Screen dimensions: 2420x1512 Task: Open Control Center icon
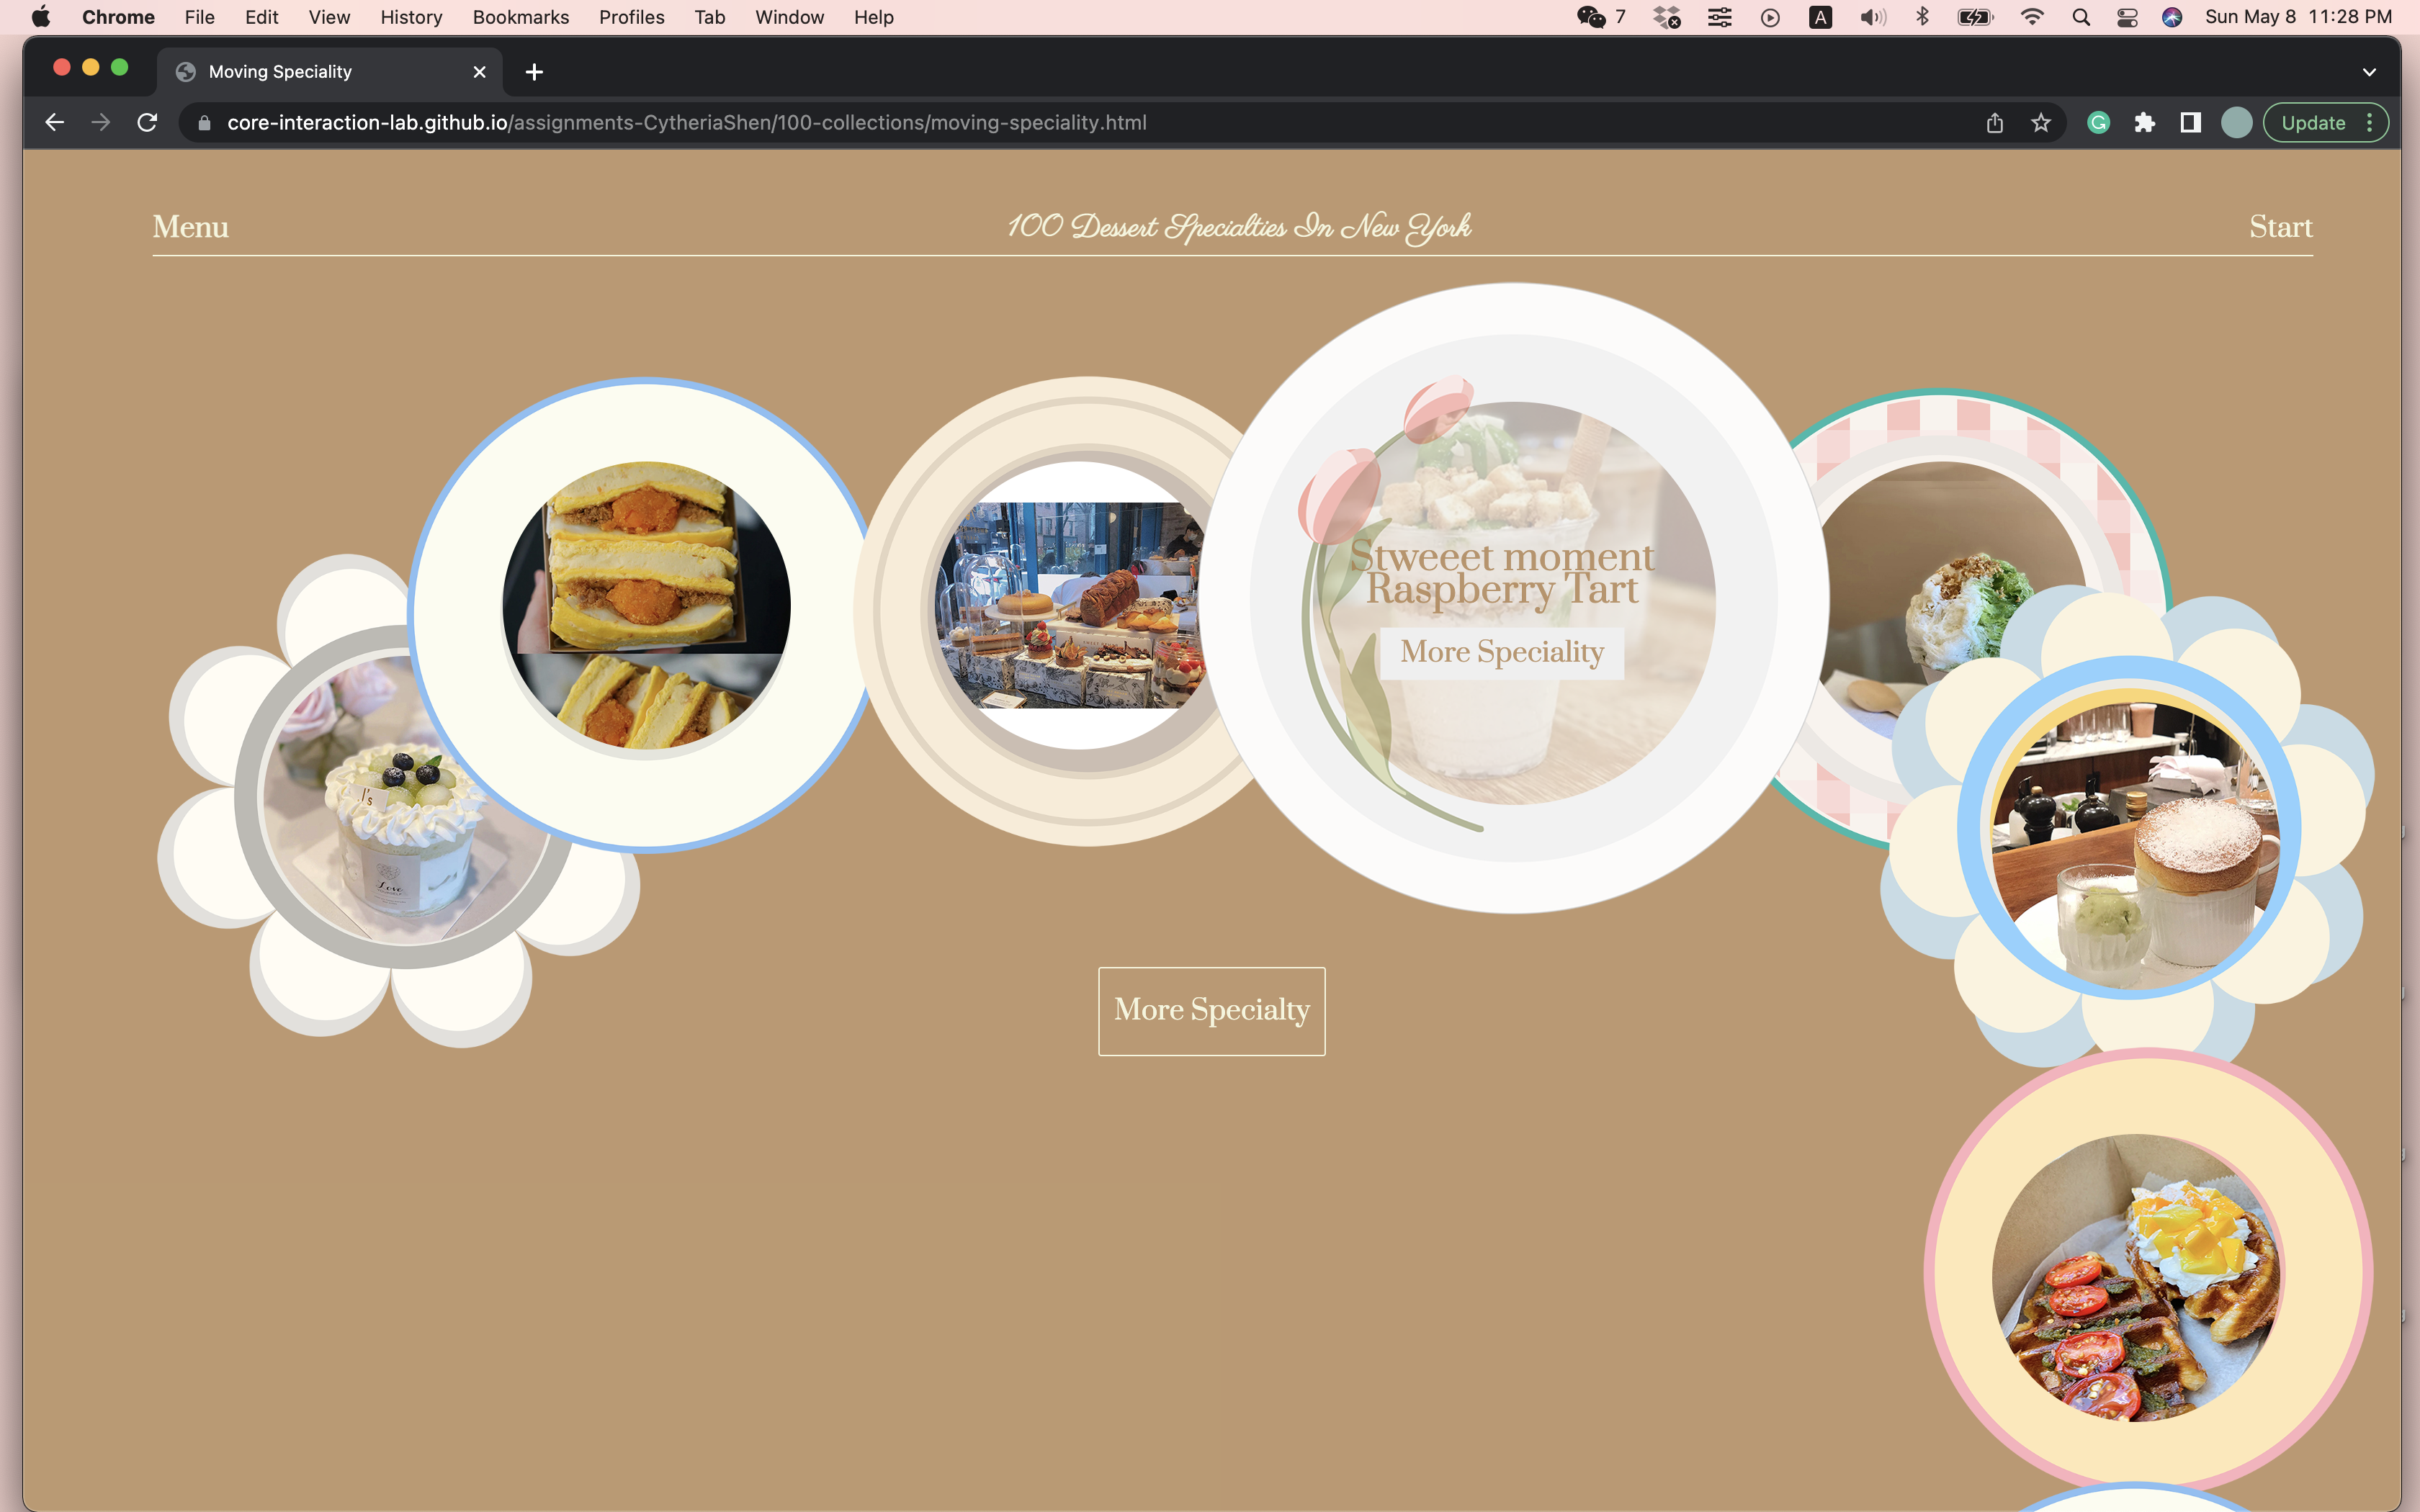(x=2127, y=17)
